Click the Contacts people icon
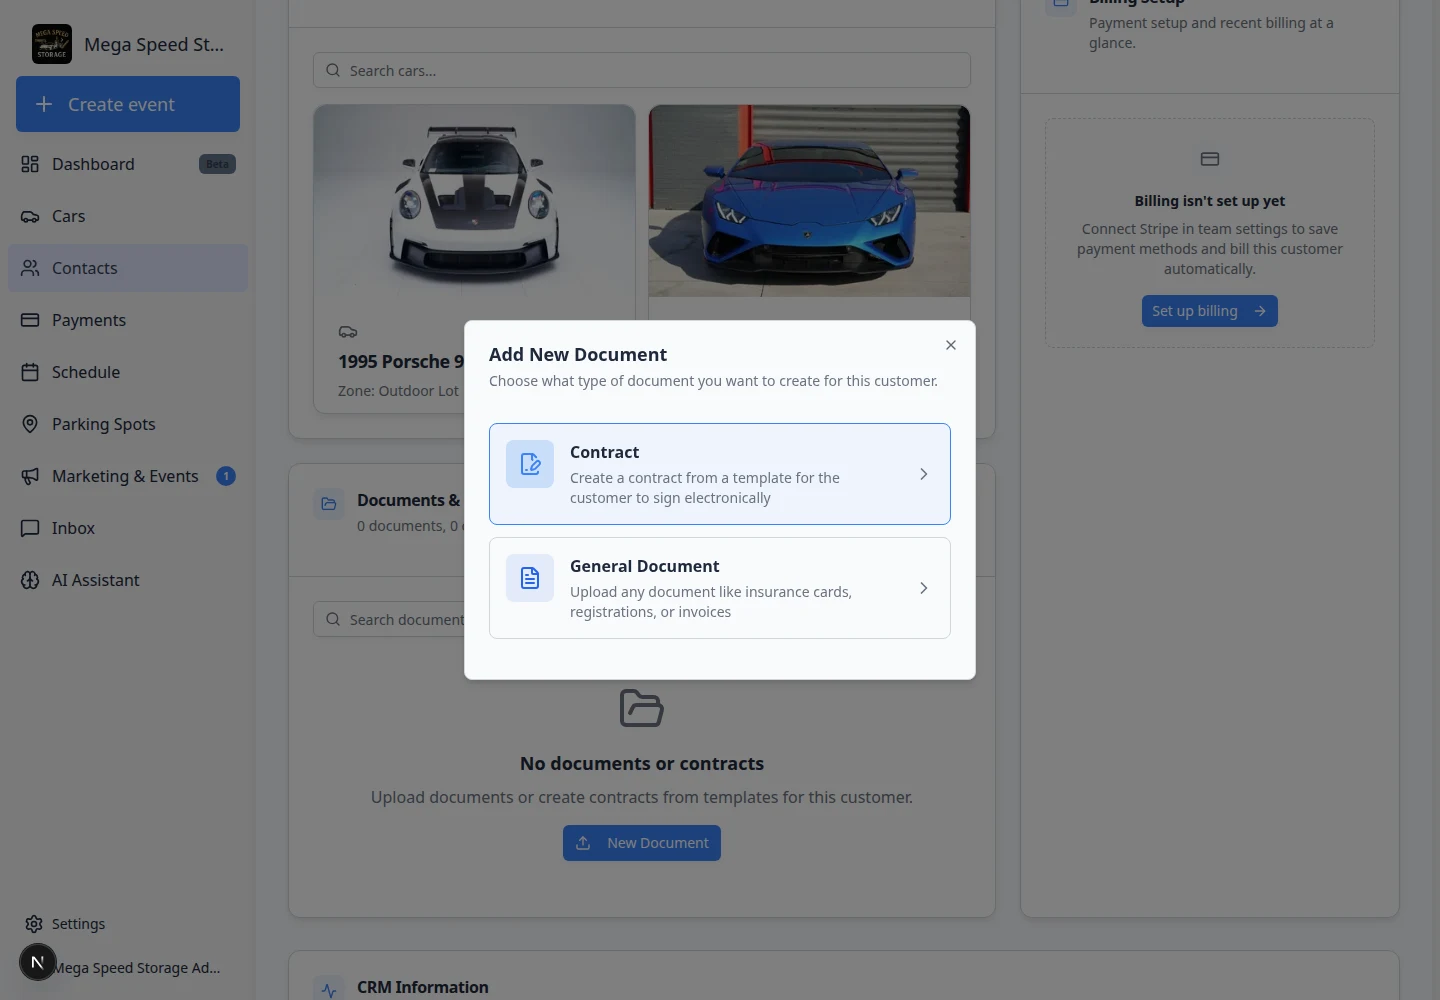Screen dimensions: 1440x1000 pyautogui.click(x=30, y=268)
